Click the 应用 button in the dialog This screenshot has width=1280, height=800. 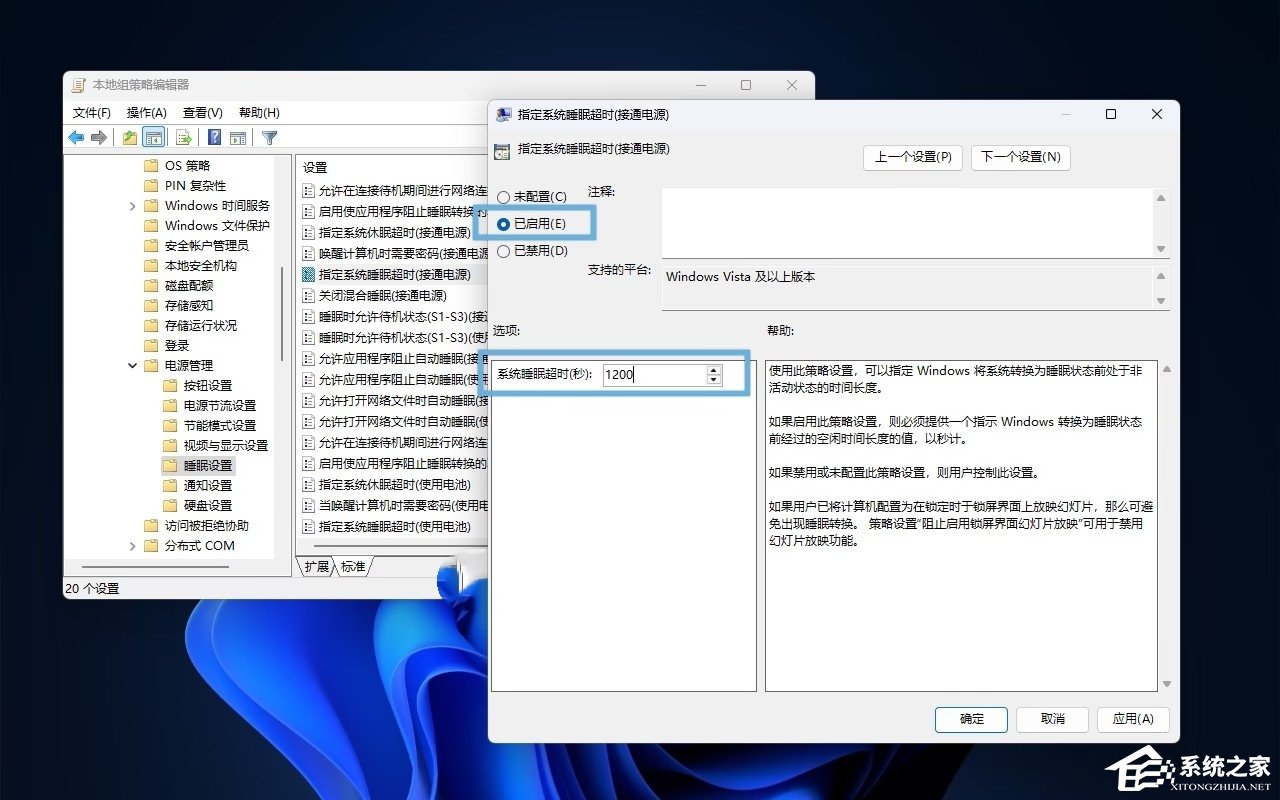1133,719
